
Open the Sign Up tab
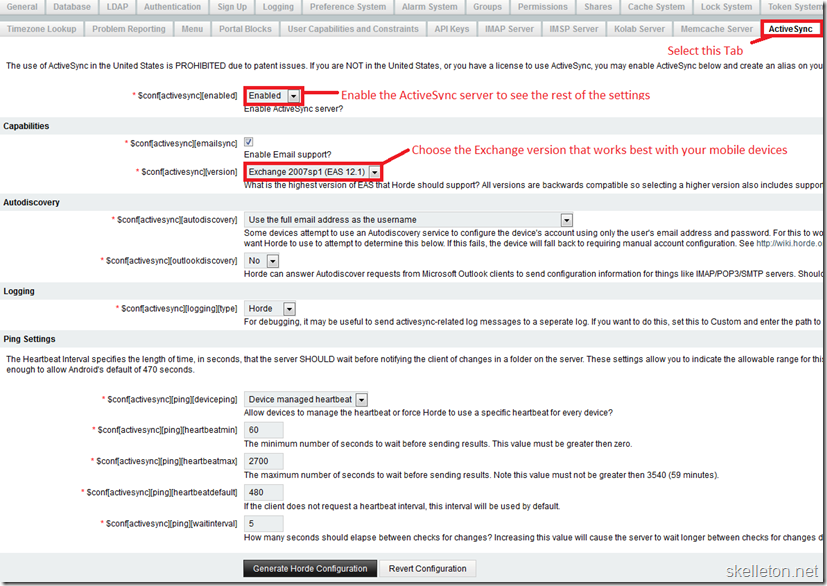click(232, 7)
